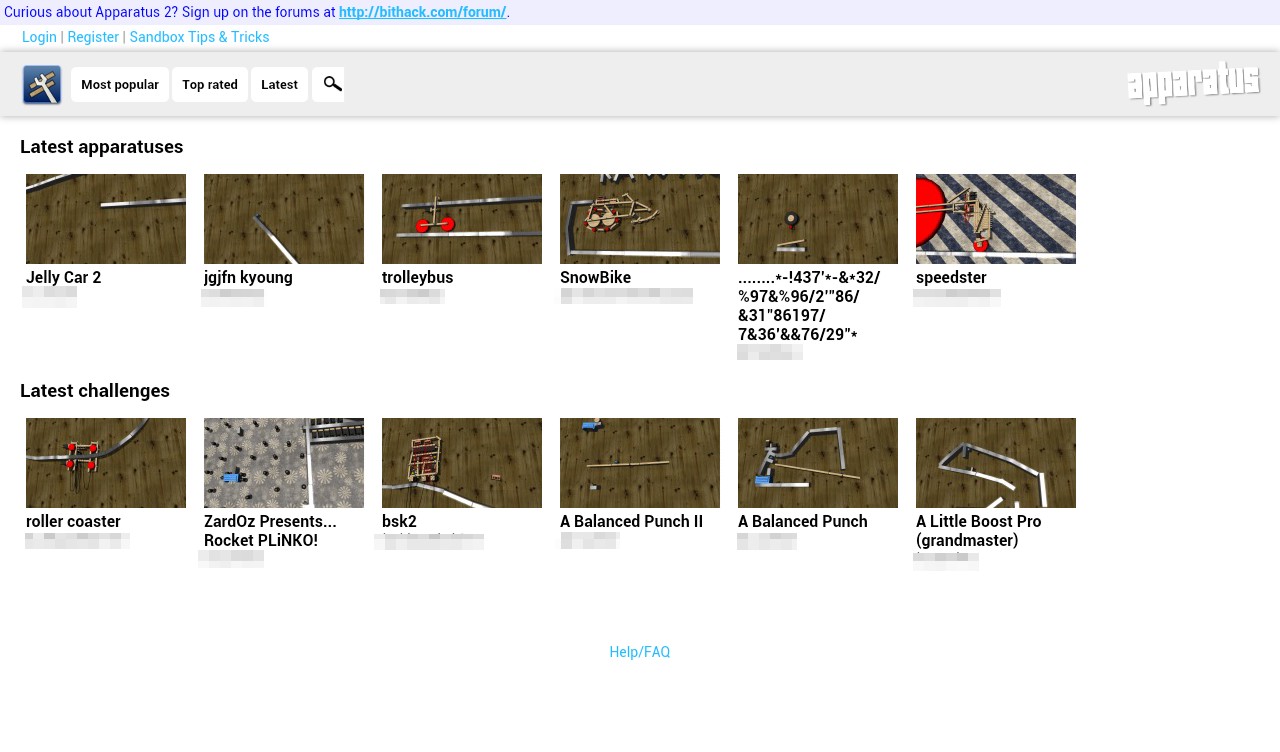Select the Latest tab
Viewport: 1280px width, 752px height.
point(279,85)
